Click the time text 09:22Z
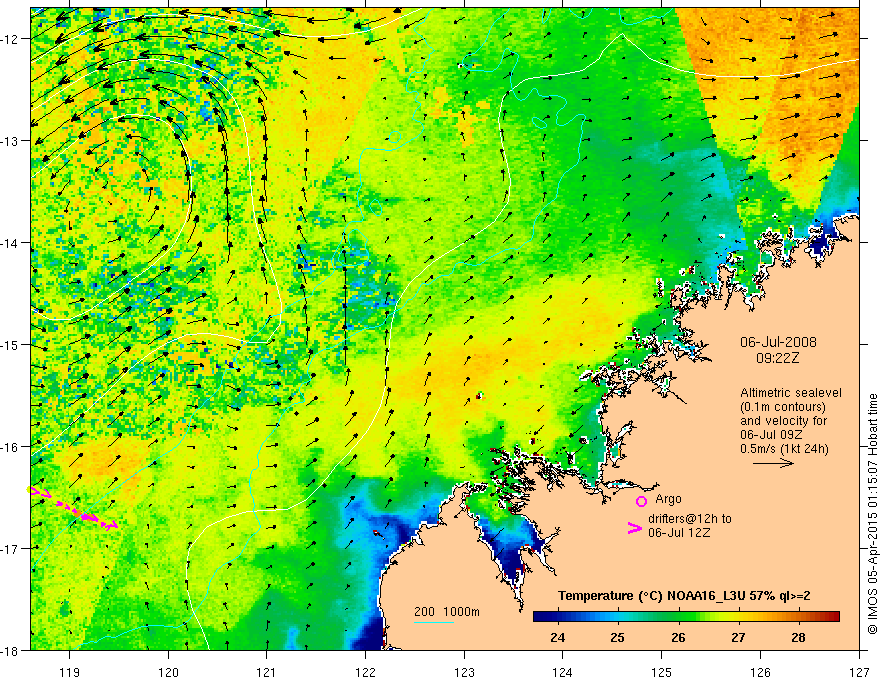 point(777,358)
